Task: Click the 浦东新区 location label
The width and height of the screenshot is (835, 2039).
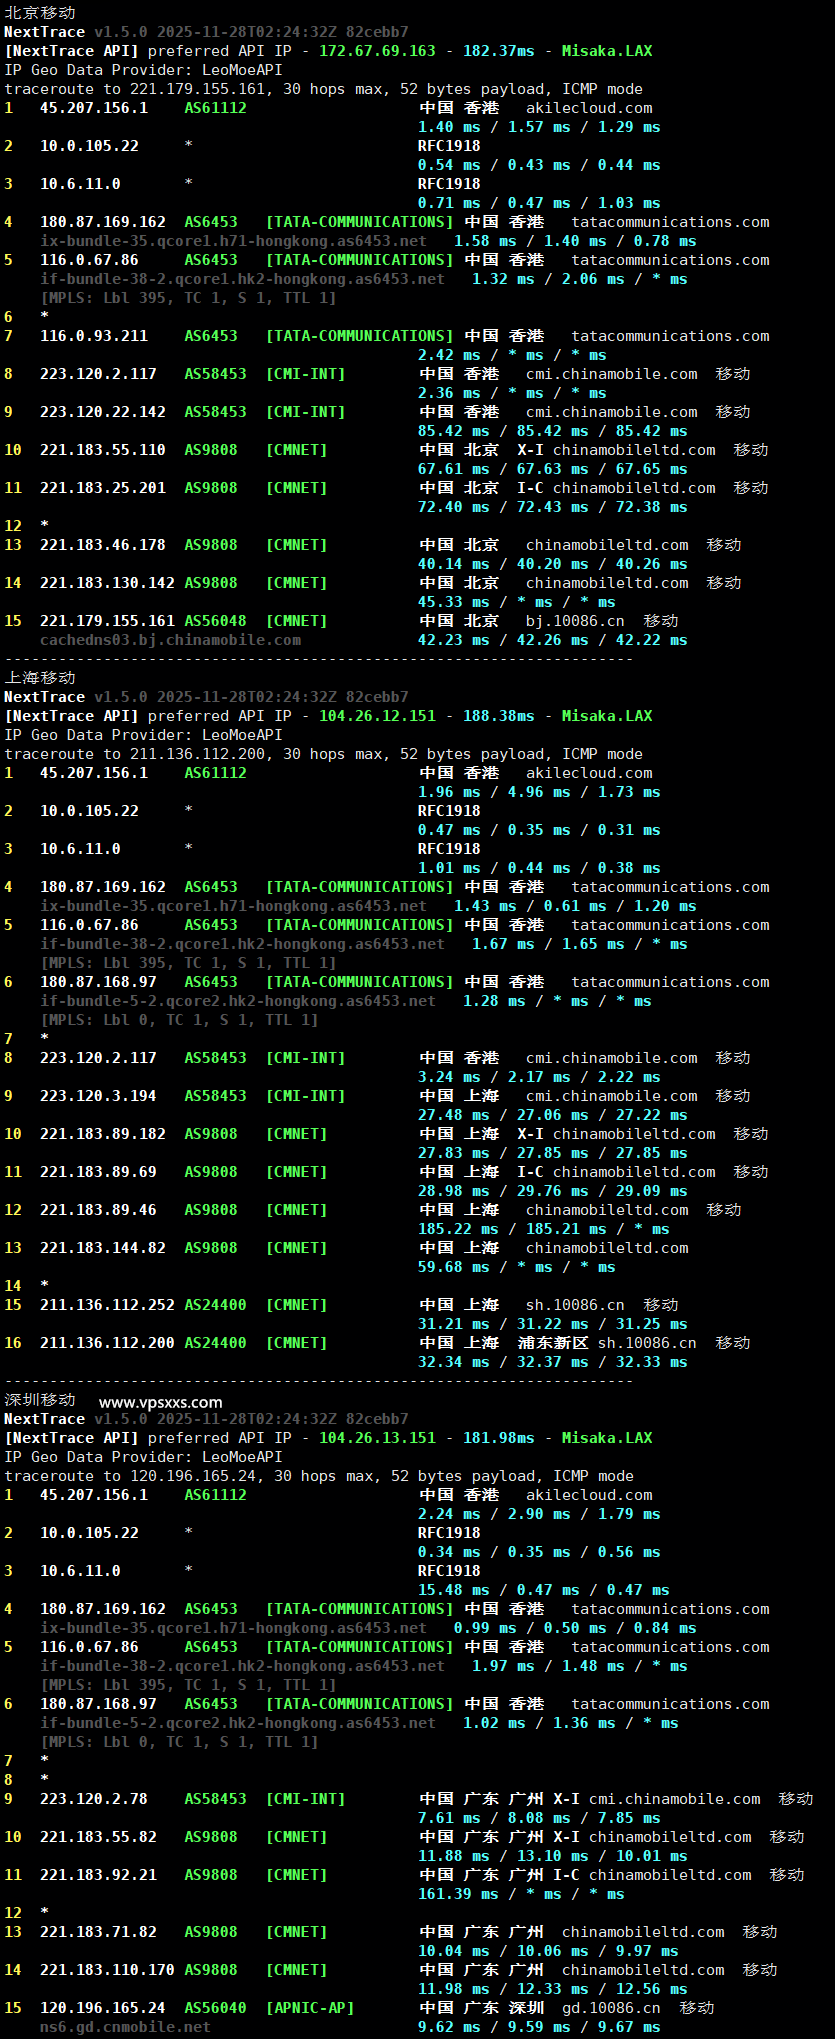Action: [552, 1343]
